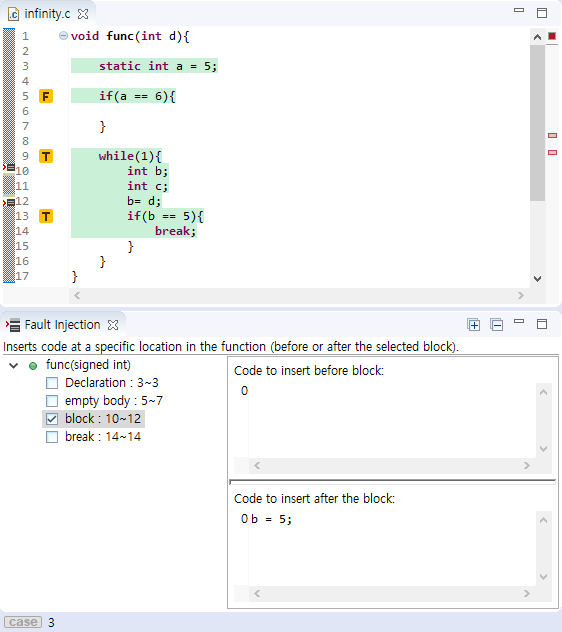
Task: Click the editor horizontal scroll right arrow
Action: 520,295
